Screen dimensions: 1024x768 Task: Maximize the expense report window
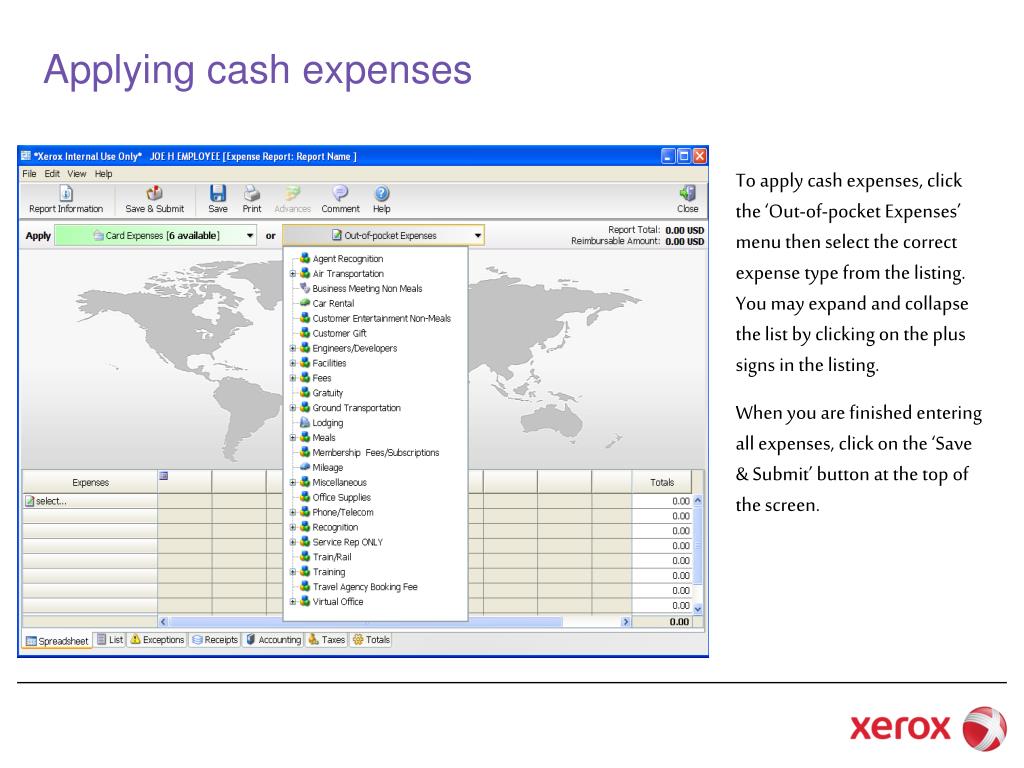(684, 156)
